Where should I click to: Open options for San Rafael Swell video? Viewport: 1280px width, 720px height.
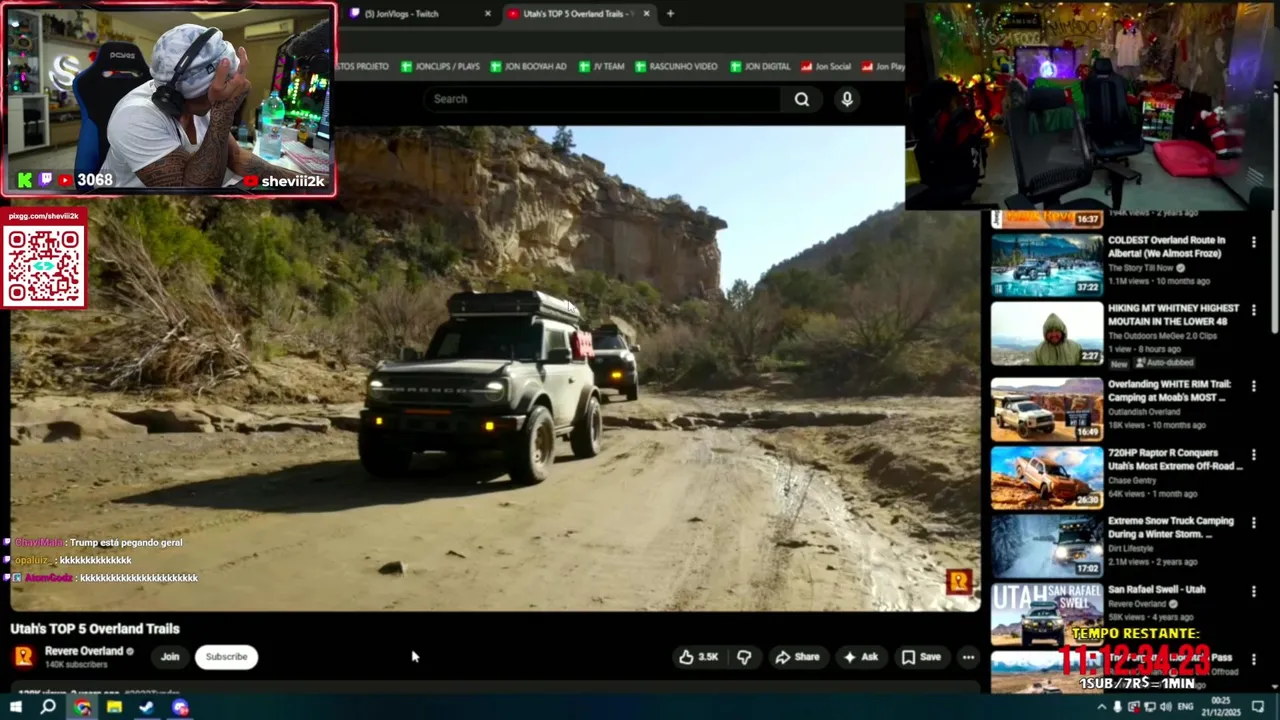pos(1253,591)
